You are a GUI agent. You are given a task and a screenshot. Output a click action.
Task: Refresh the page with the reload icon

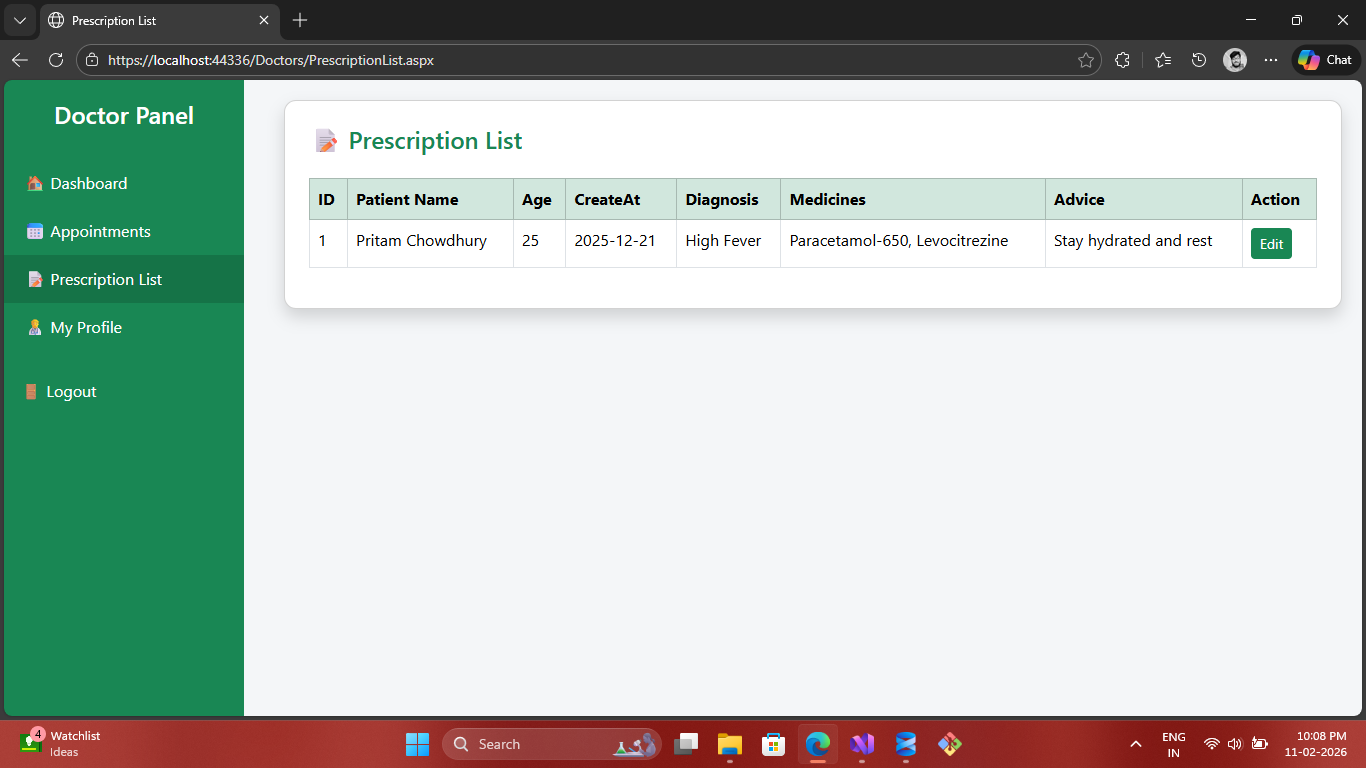(x=56, y=60)
